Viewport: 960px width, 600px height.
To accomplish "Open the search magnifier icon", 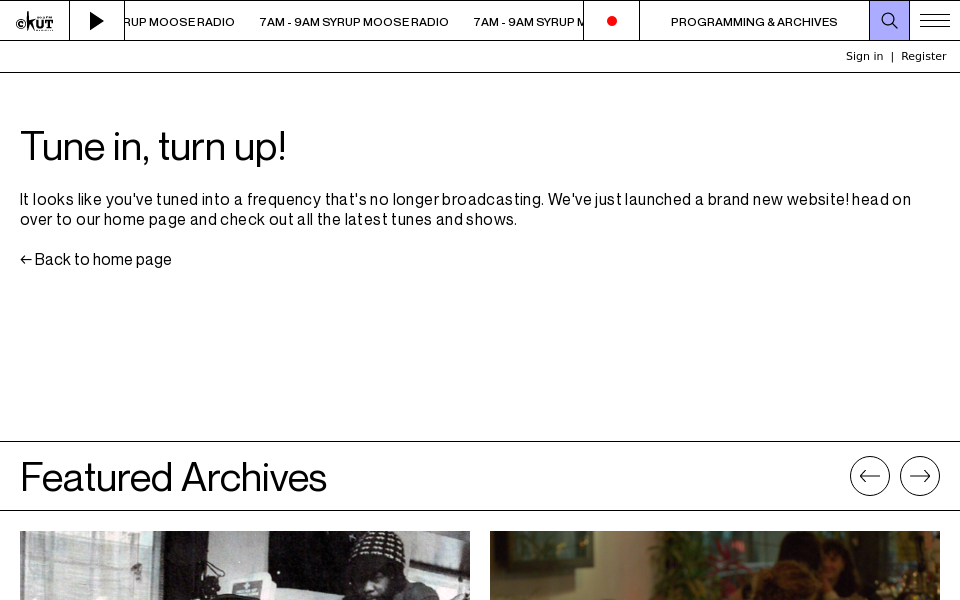I will pos(889,21).
